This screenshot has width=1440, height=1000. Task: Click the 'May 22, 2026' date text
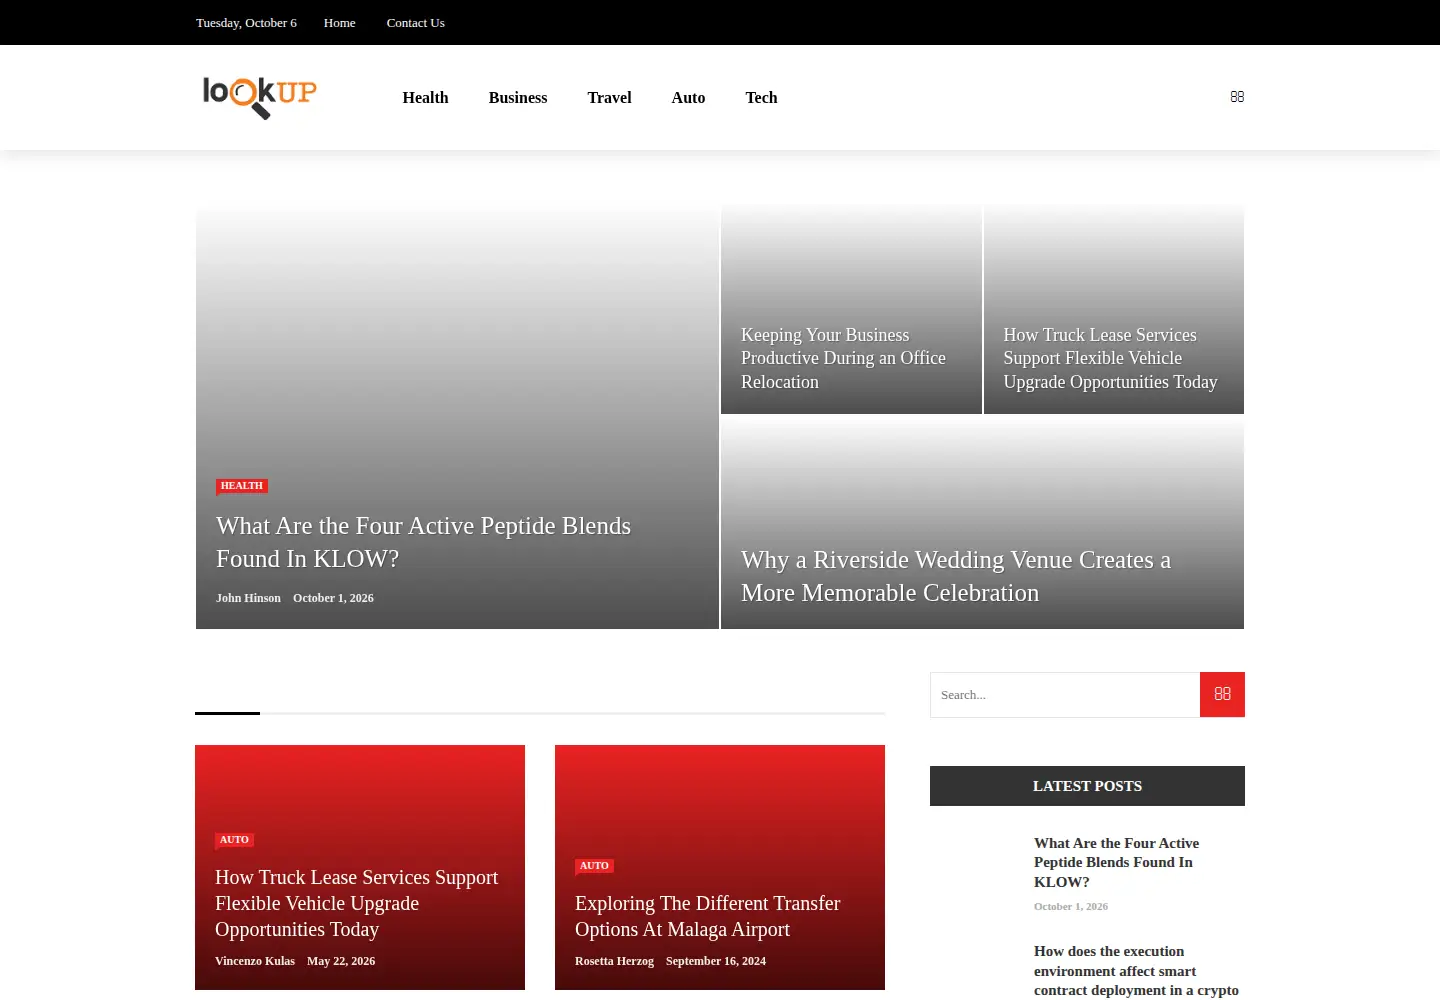click(341, 961)
